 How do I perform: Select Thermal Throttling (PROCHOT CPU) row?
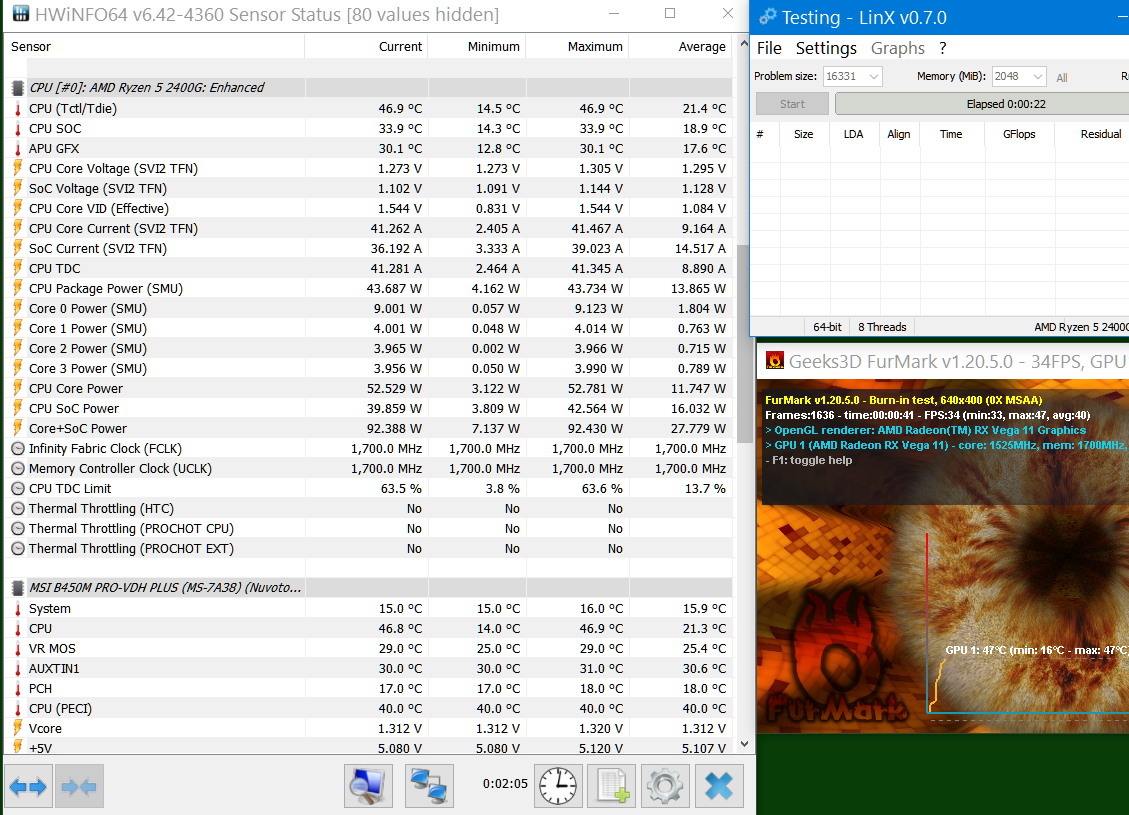coord(369,528)
